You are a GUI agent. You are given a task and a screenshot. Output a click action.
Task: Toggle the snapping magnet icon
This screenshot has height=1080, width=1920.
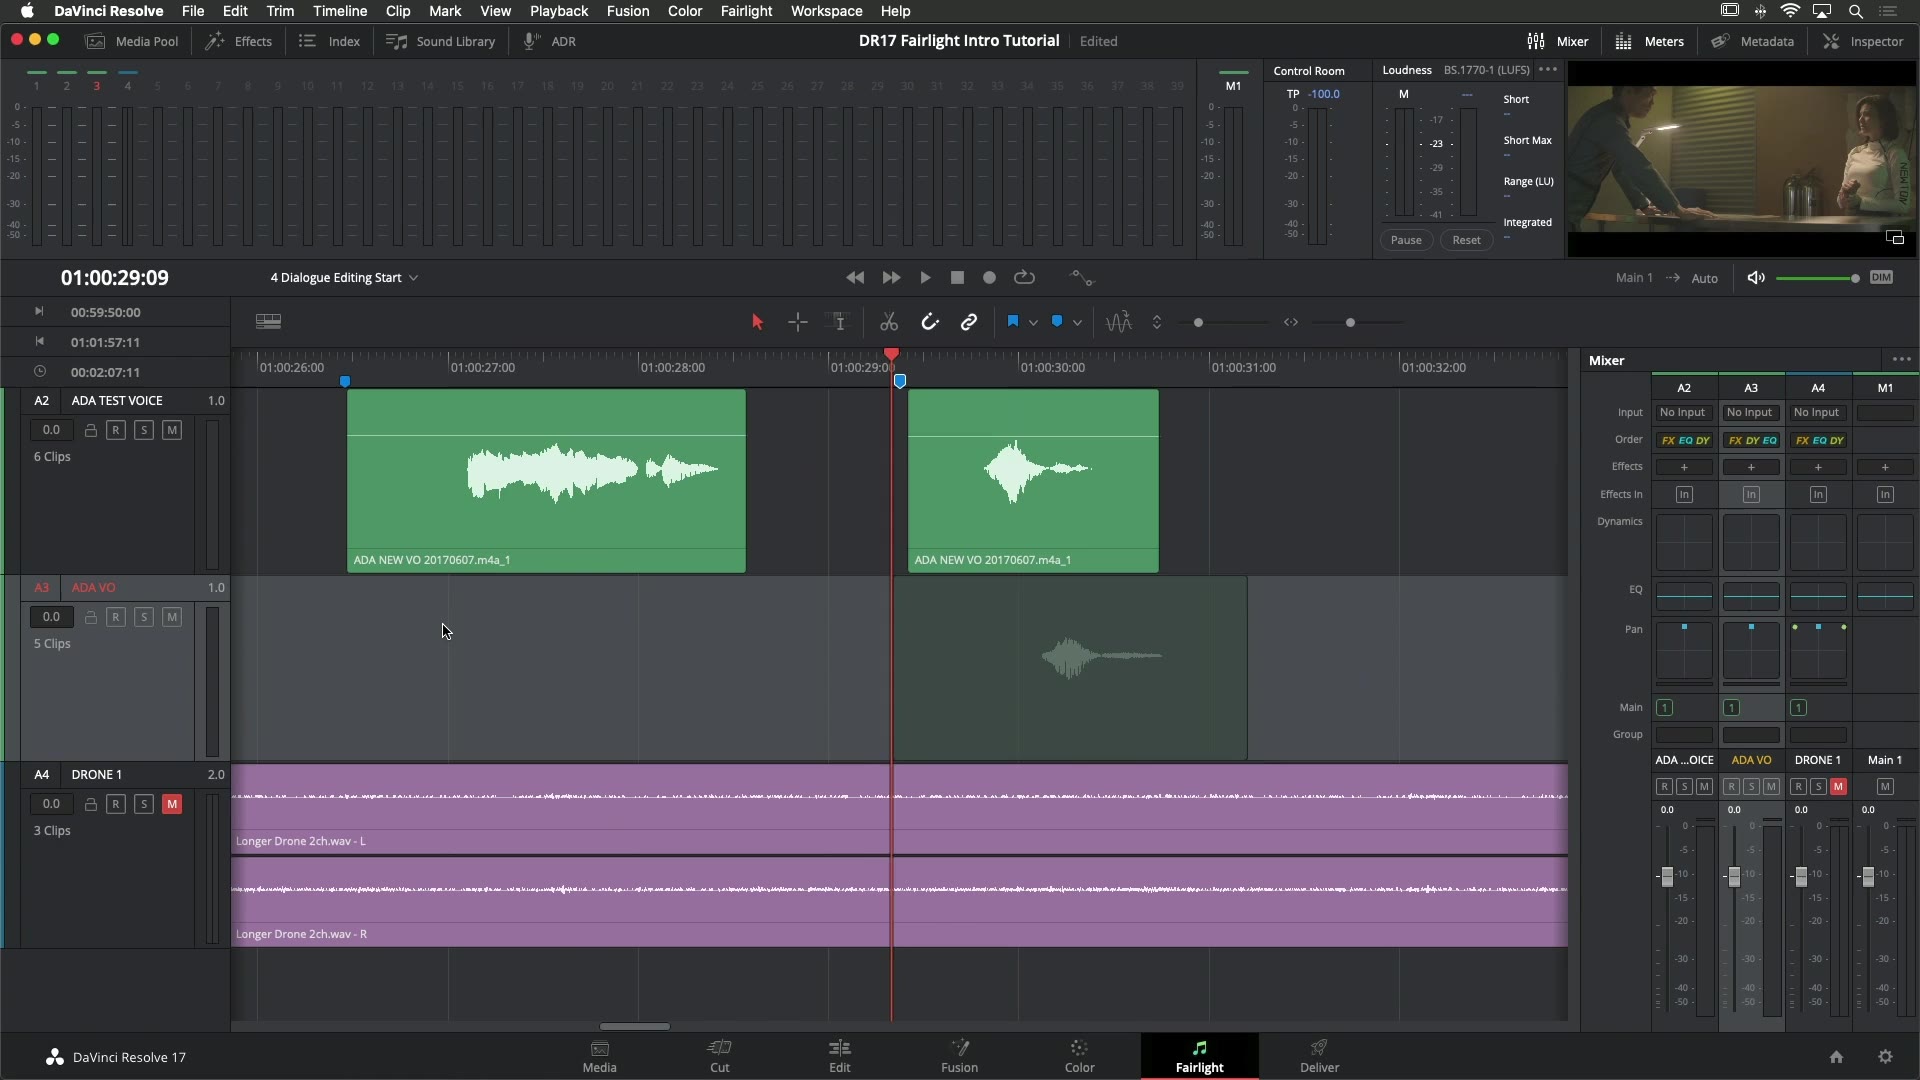click(x=930, y=322)
